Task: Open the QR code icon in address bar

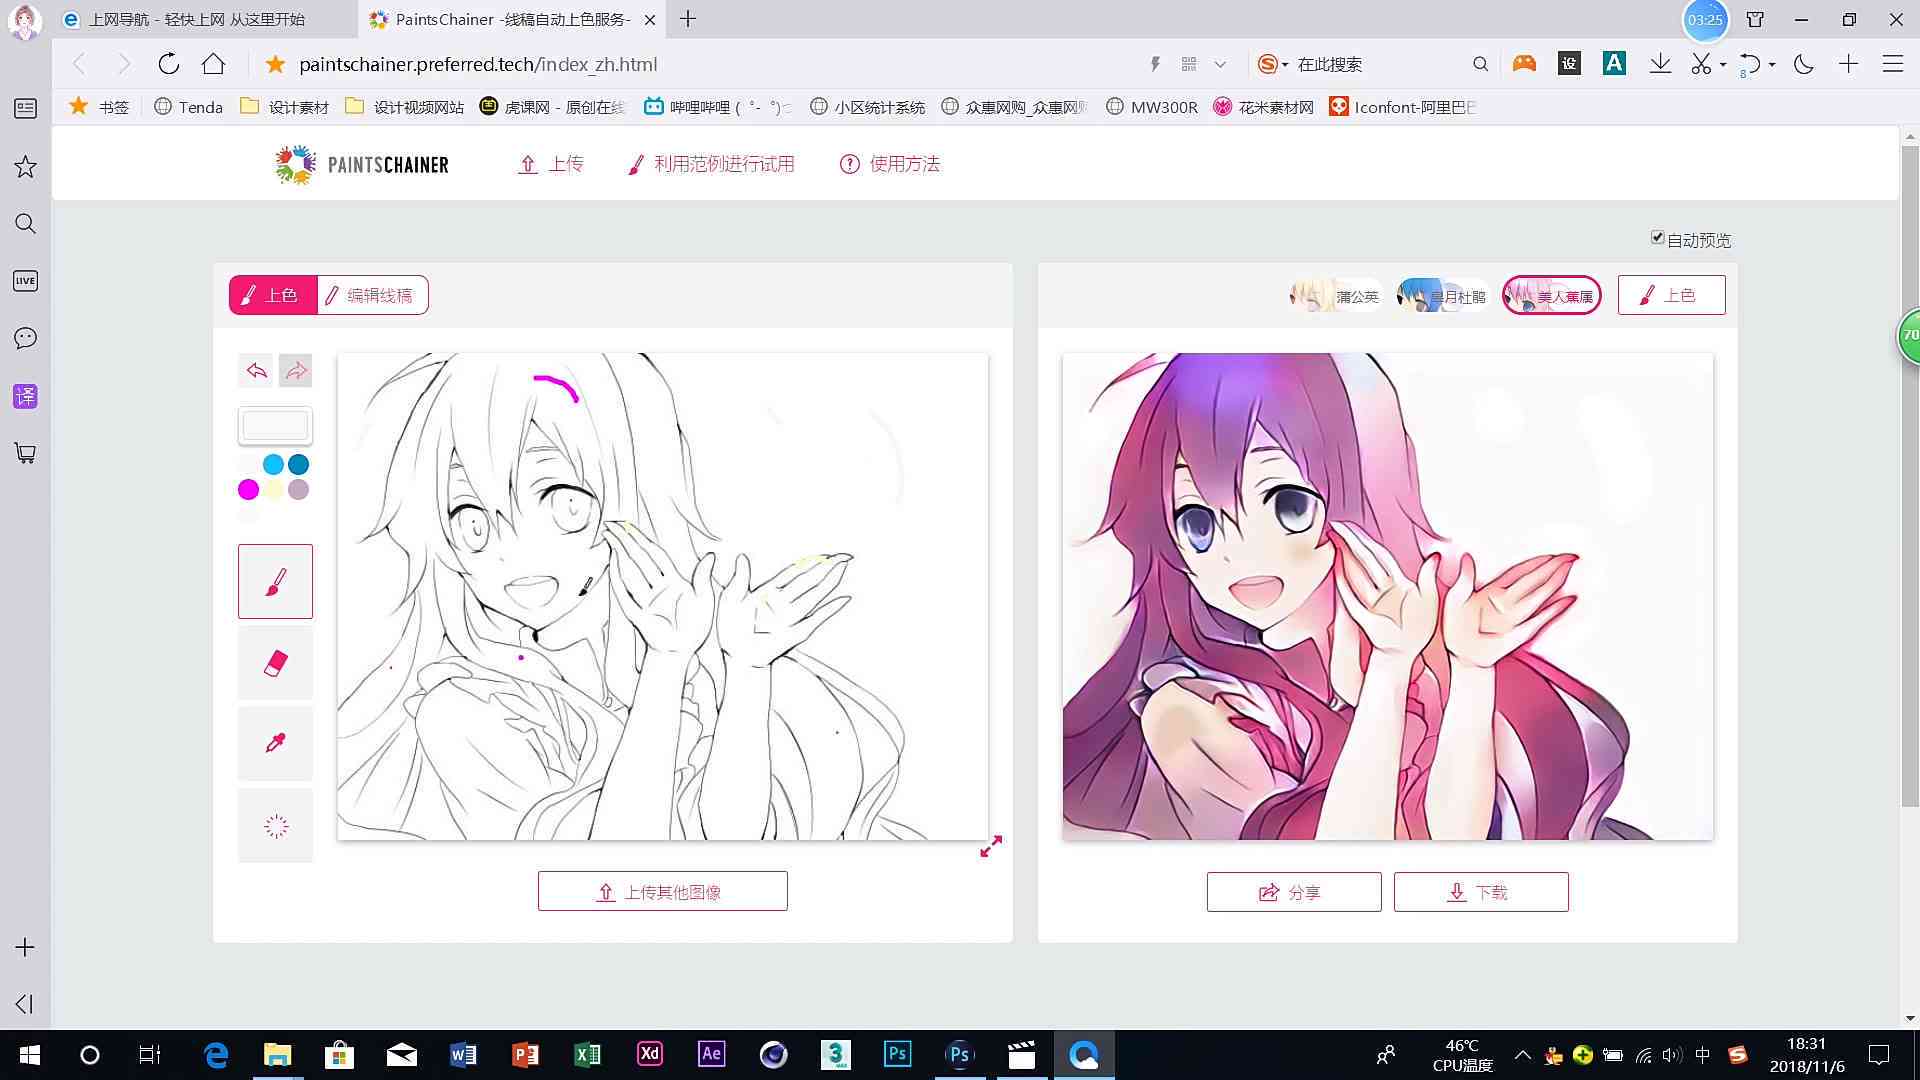Action: point(1188,64)
